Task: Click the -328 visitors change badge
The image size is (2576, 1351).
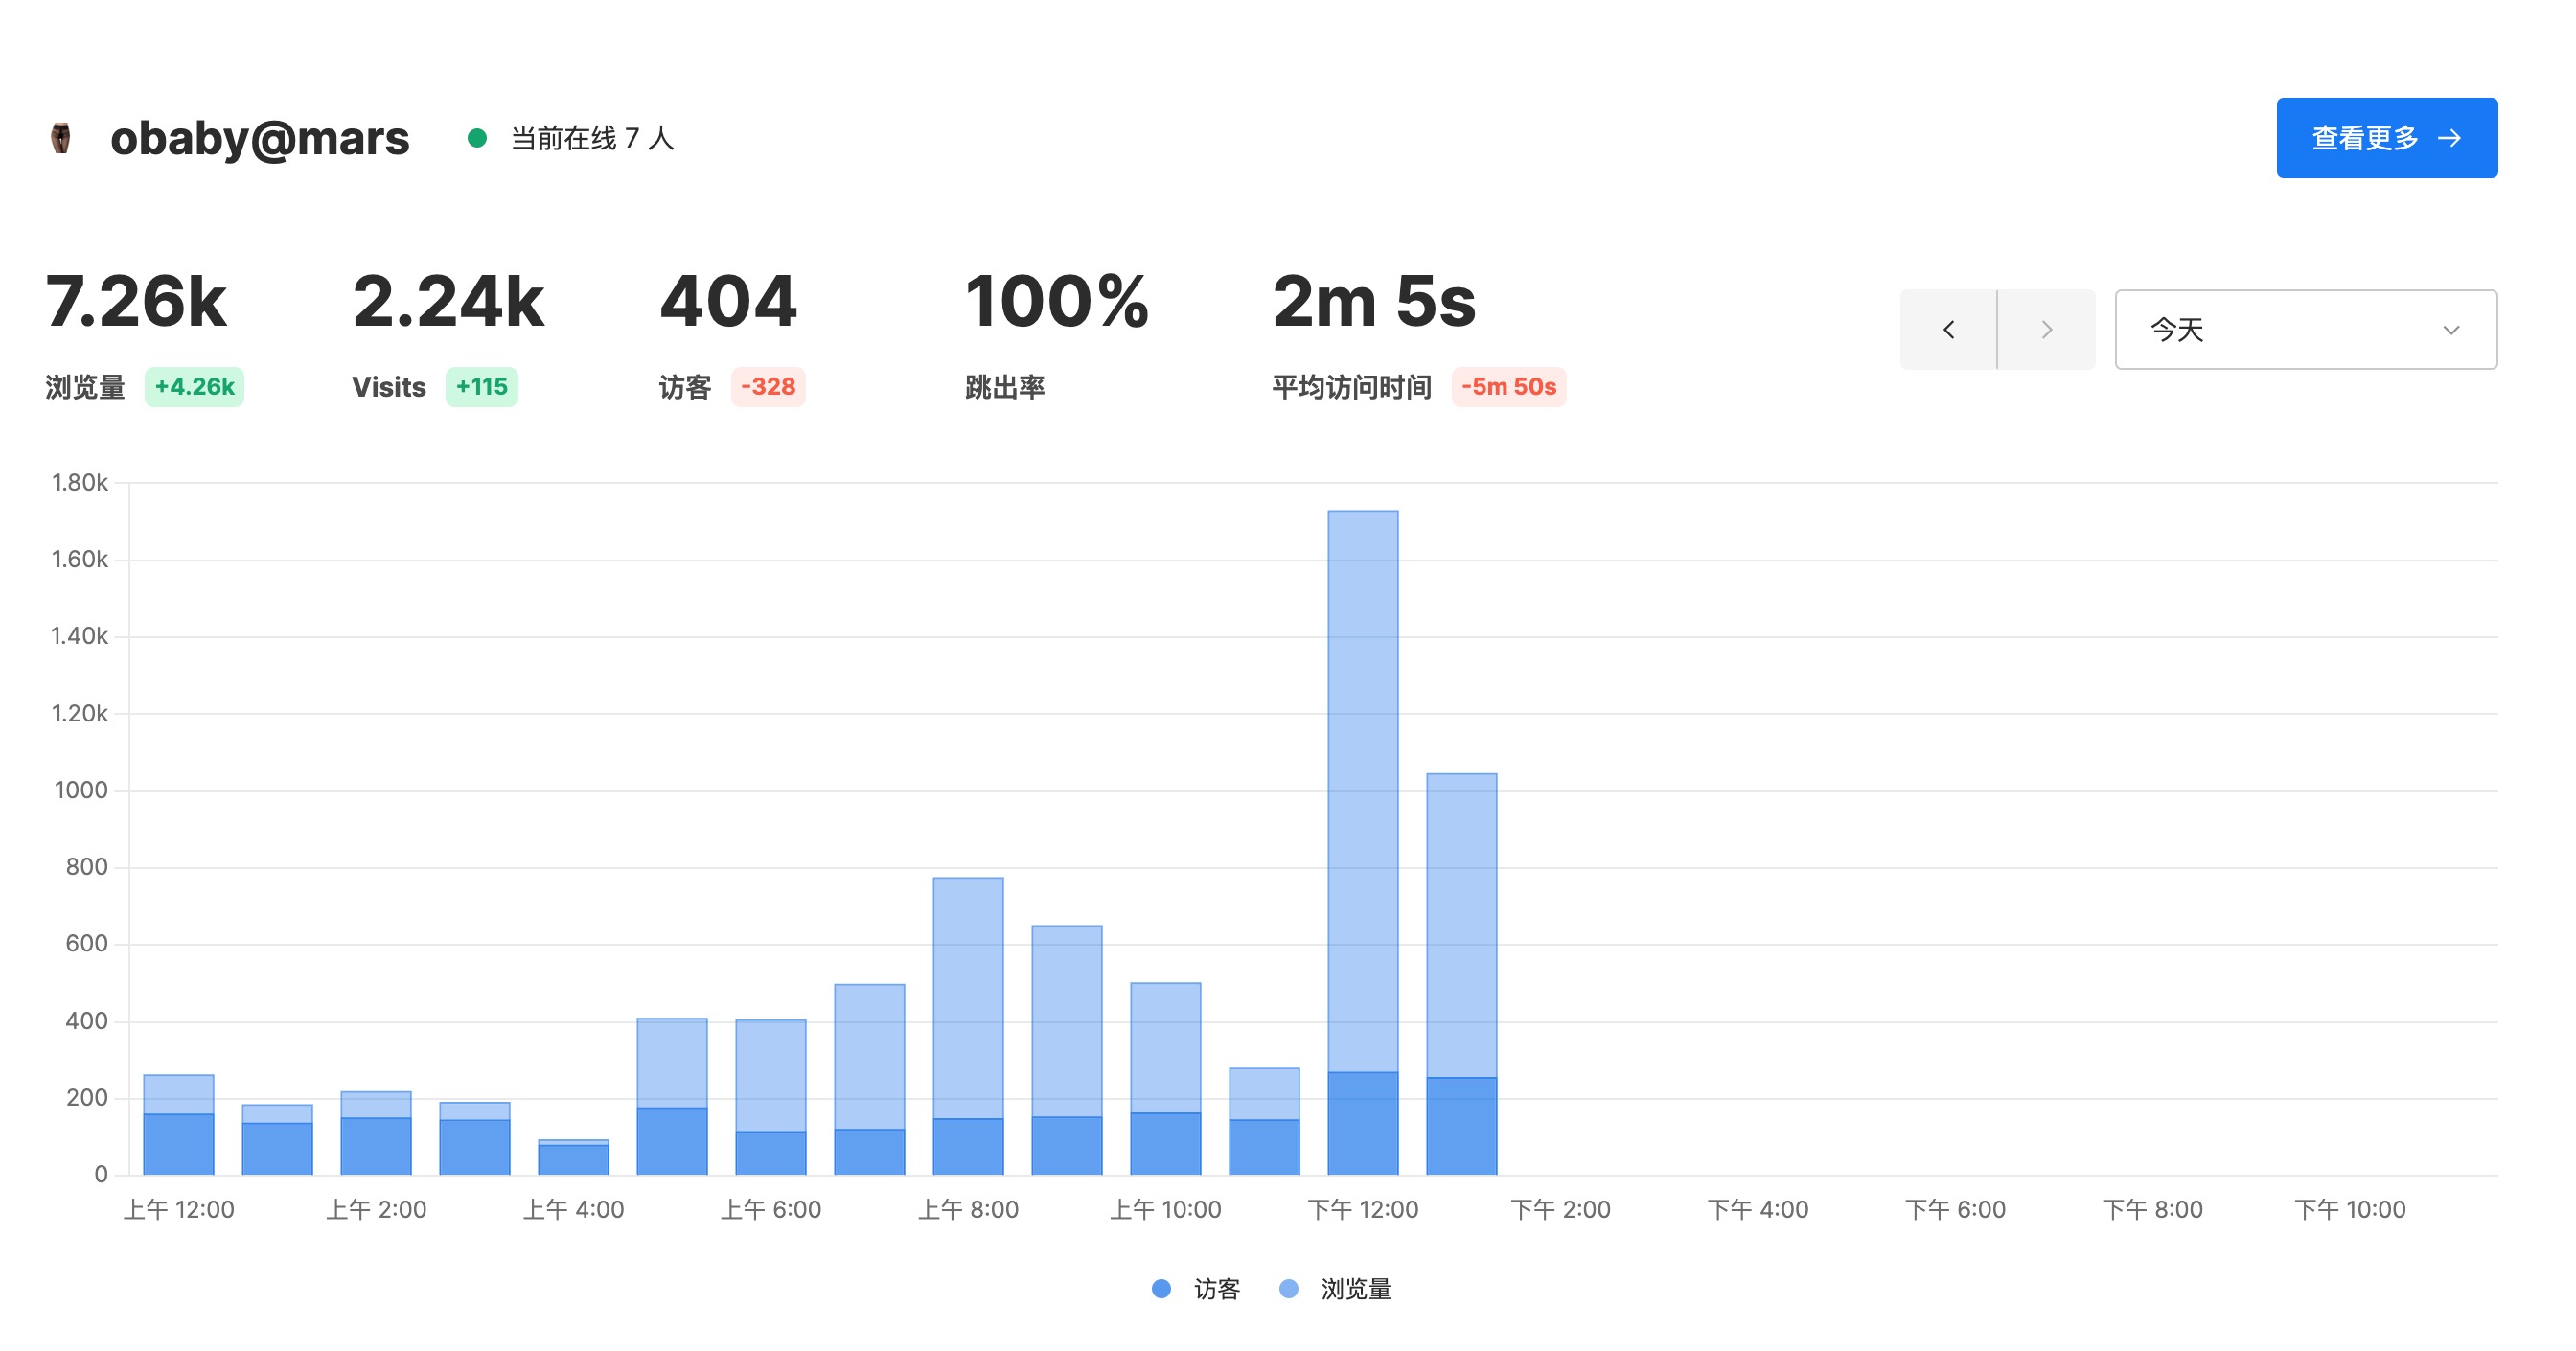Action: click(768, 387)
